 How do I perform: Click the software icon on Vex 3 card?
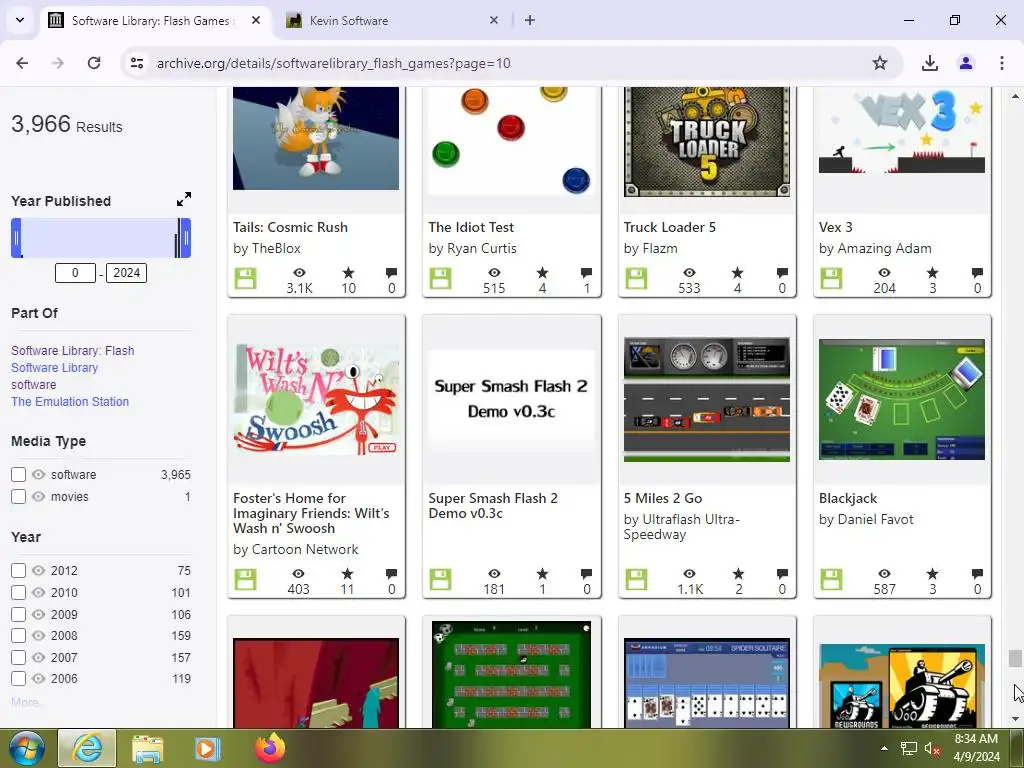(831, 279)
